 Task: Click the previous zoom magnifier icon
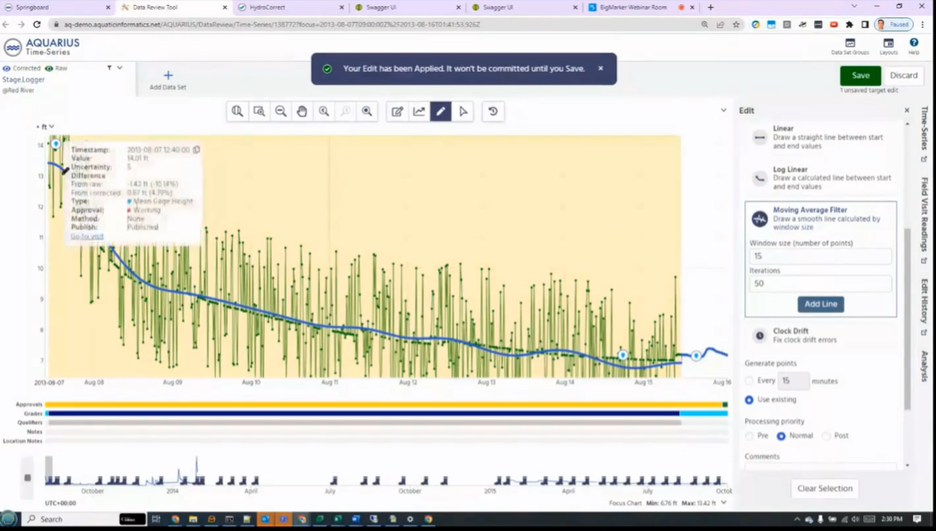click(x=324, y=112)
